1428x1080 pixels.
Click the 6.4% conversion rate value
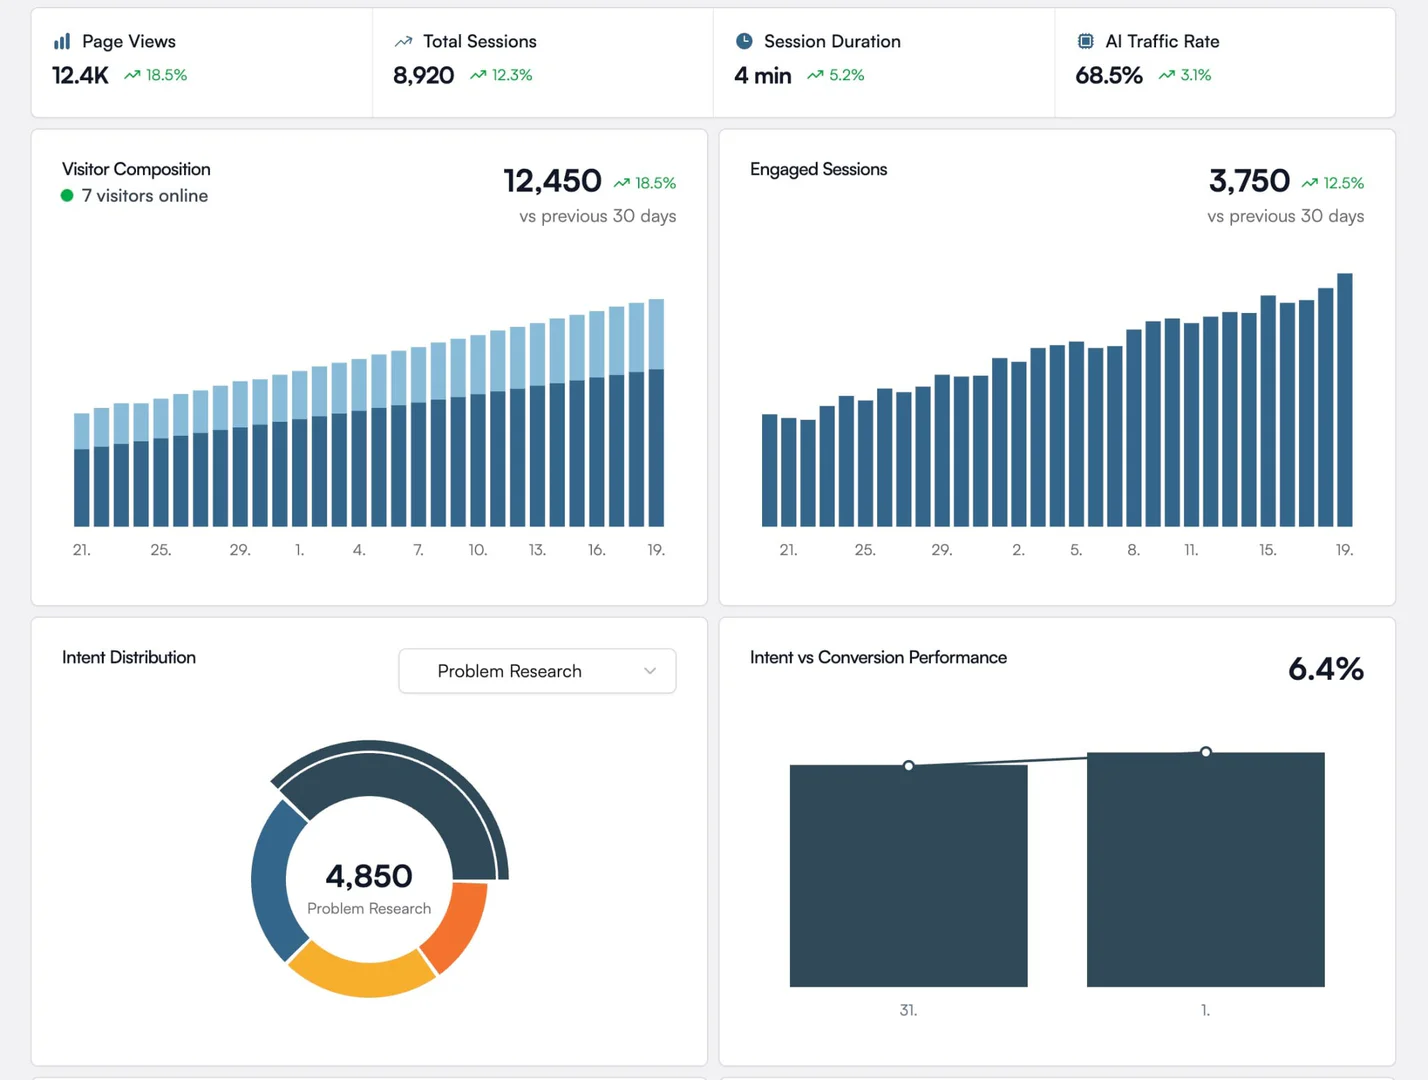pos(1326,669)
